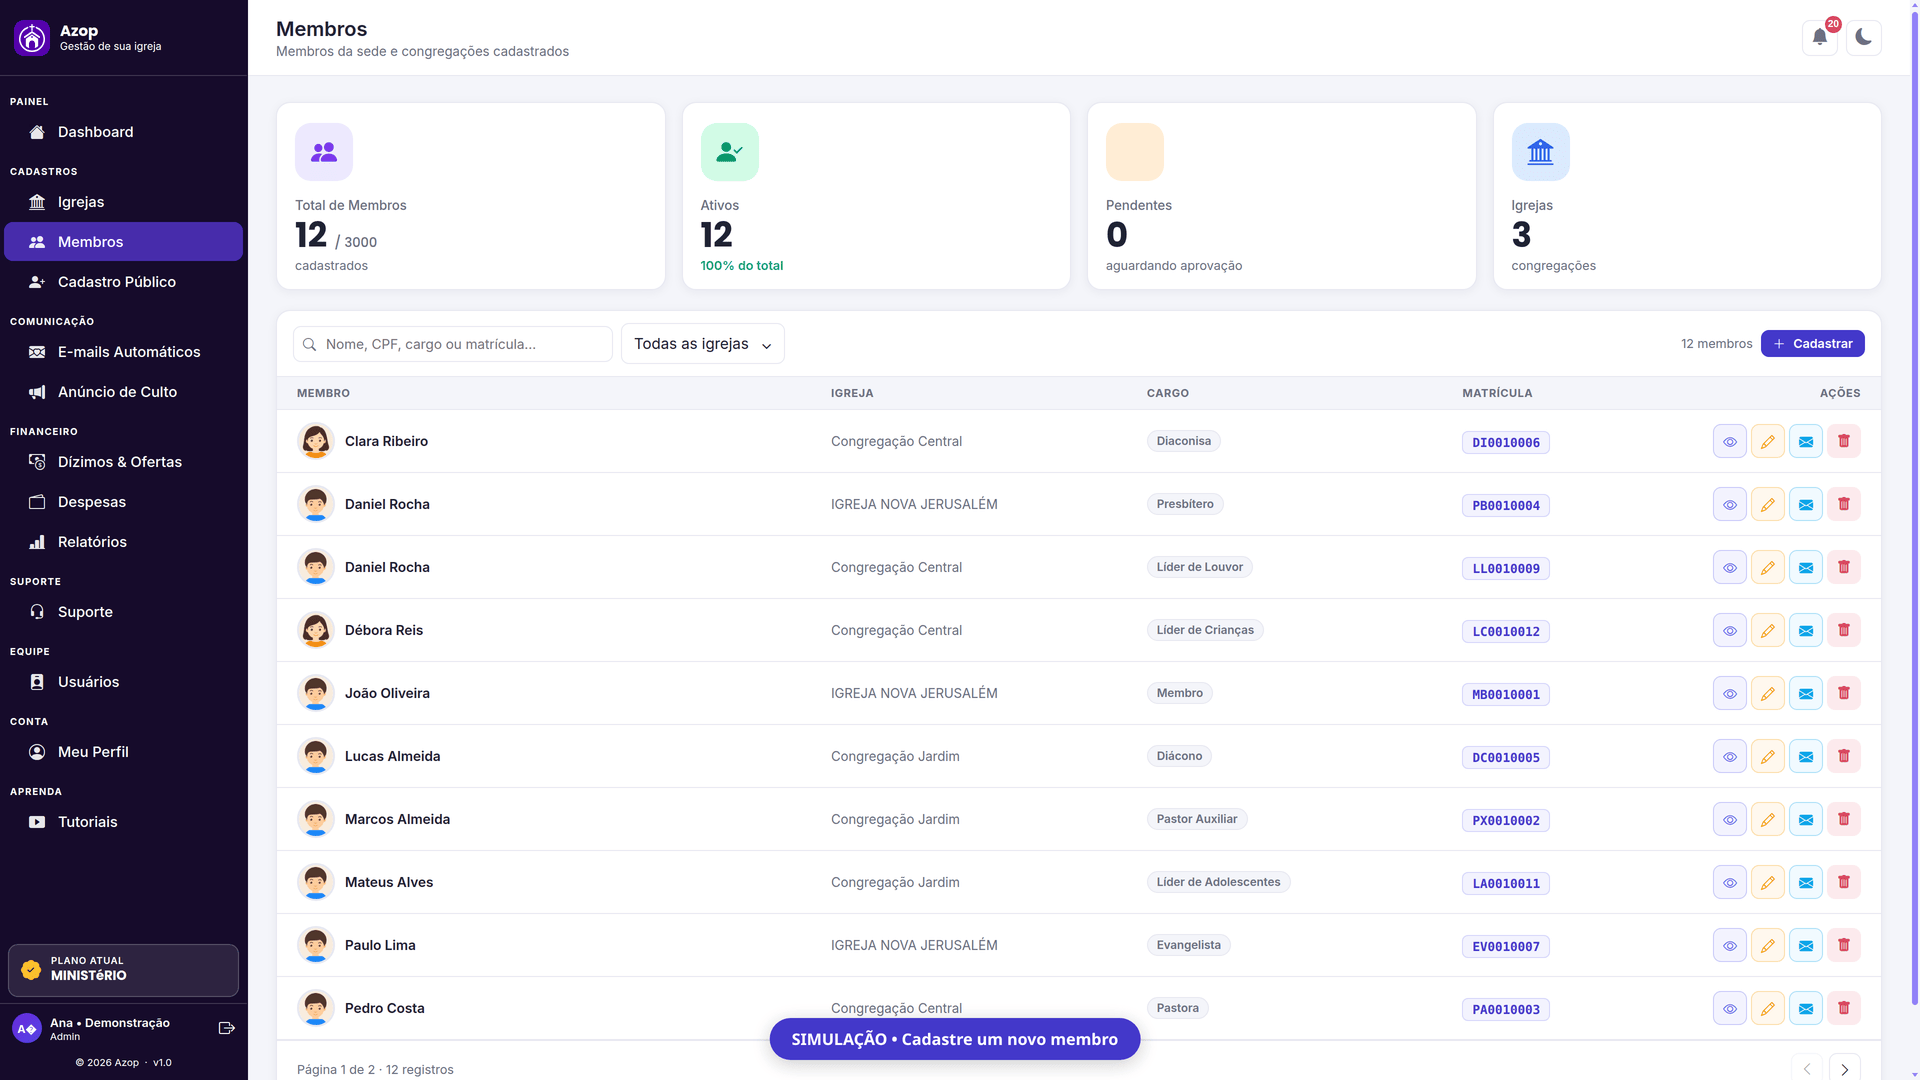The width and height of the screenshot is (1920, 1080).
Task: Email Lucas Almeida using the envelope icon
Action: point(1806,756)
